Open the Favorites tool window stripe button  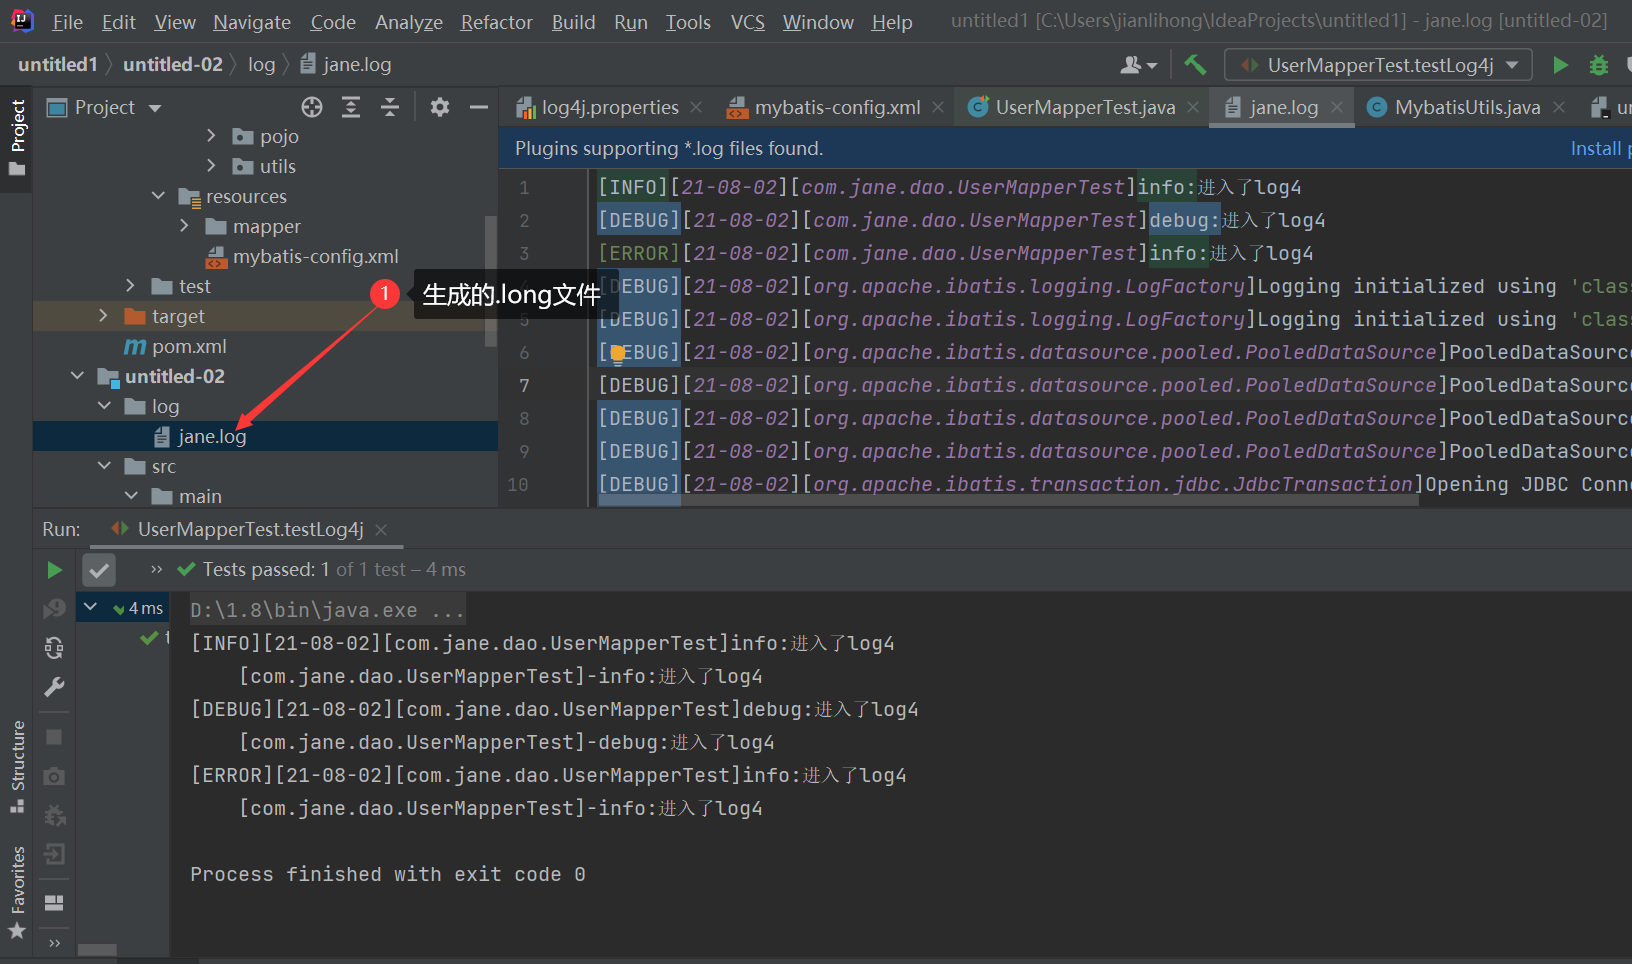tap(17, 893)
